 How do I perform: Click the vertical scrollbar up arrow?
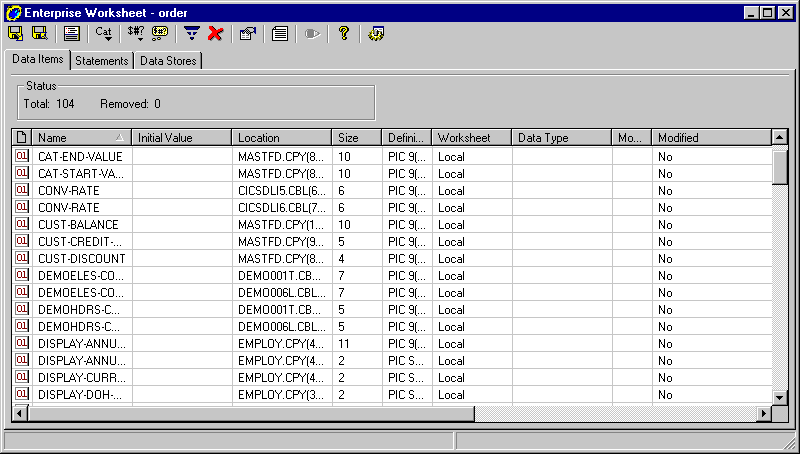[780, 137]
